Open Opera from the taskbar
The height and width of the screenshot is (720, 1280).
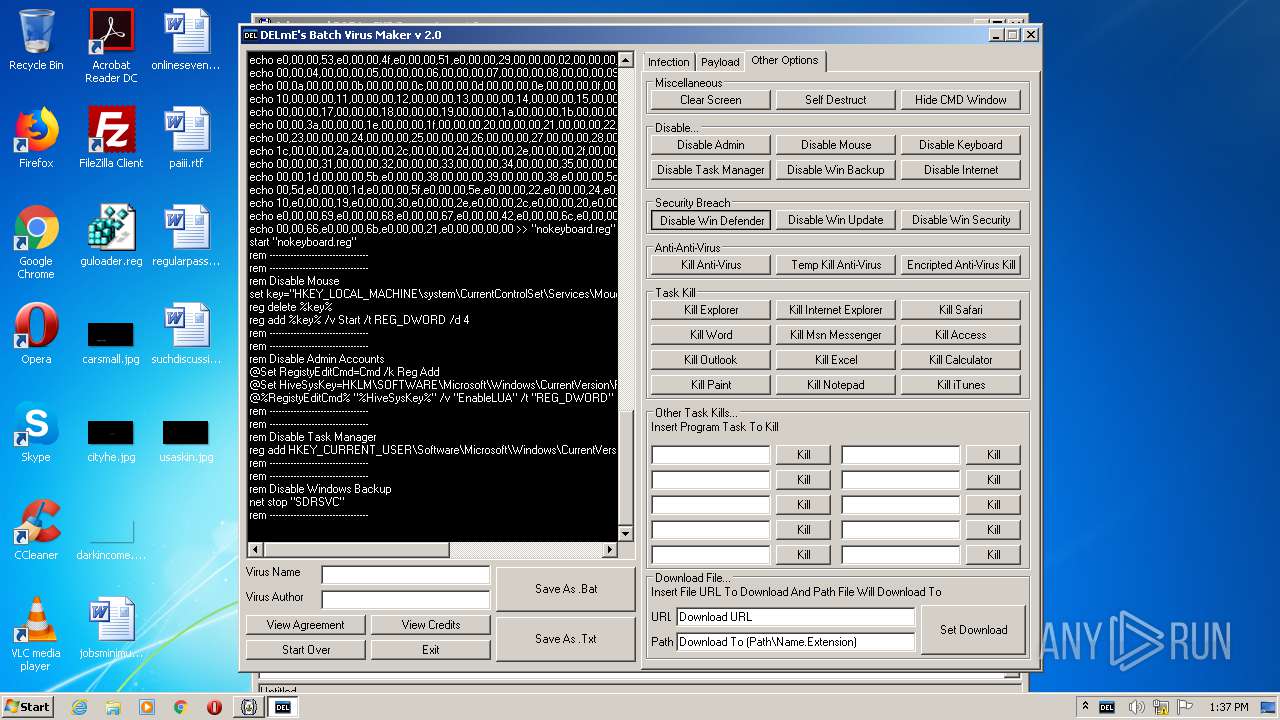[214, 707]
